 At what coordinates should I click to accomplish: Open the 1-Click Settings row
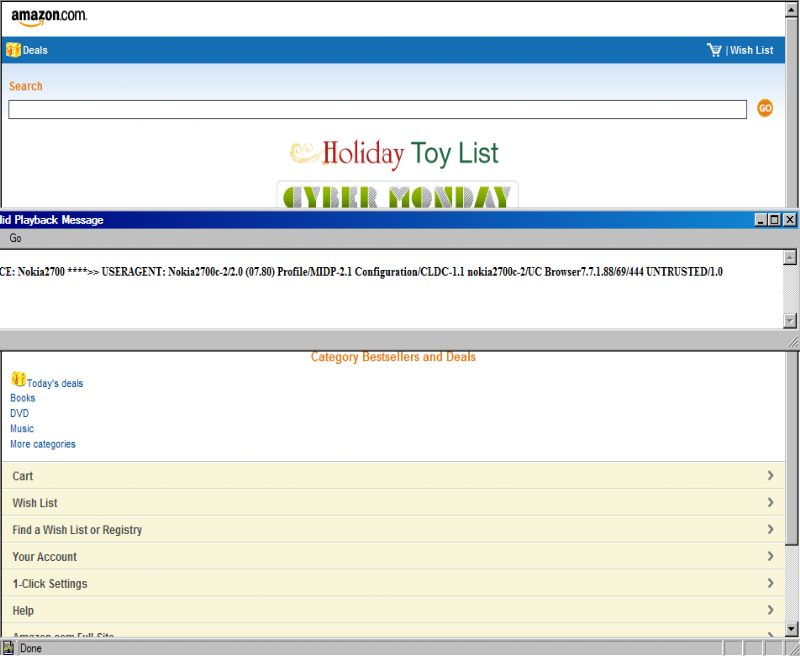click(393, 583)
